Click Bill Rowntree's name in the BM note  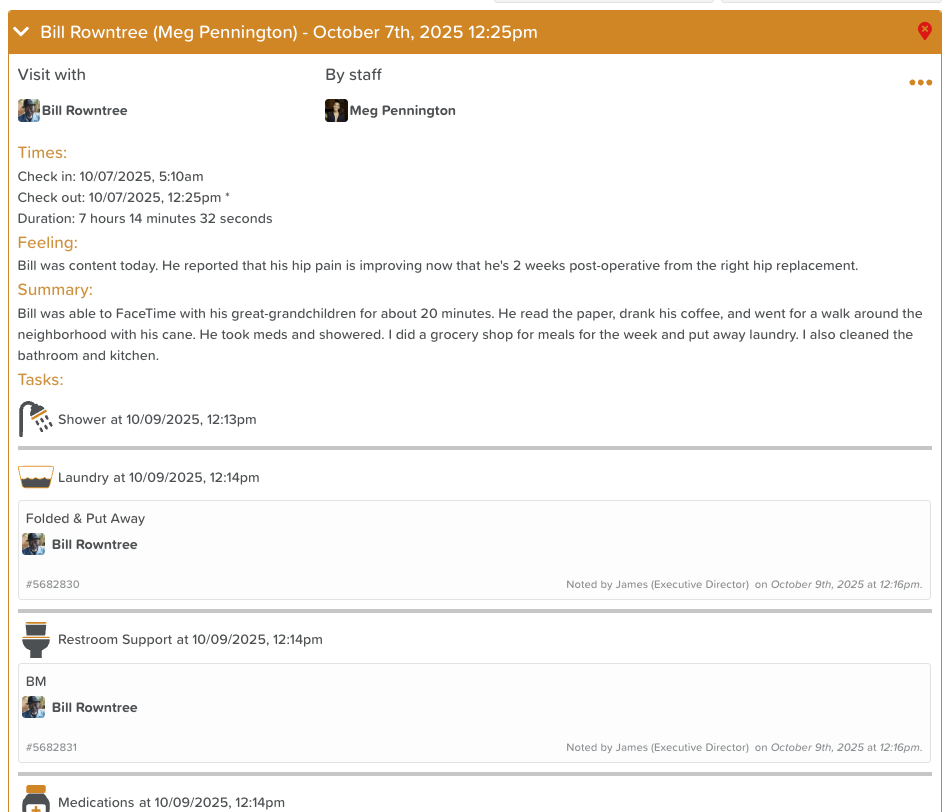click(x=94, y=708)
